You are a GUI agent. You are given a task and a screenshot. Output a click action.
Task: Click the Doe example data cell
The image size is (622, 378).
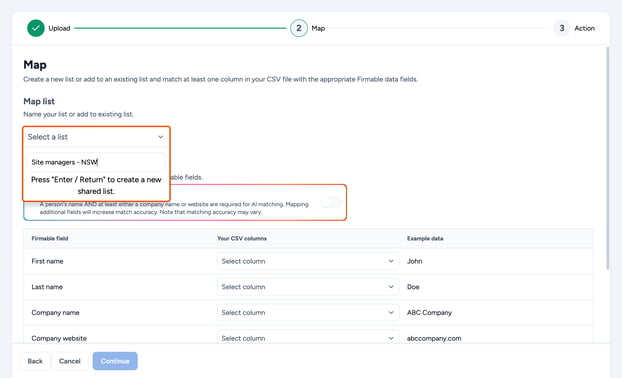413,287
